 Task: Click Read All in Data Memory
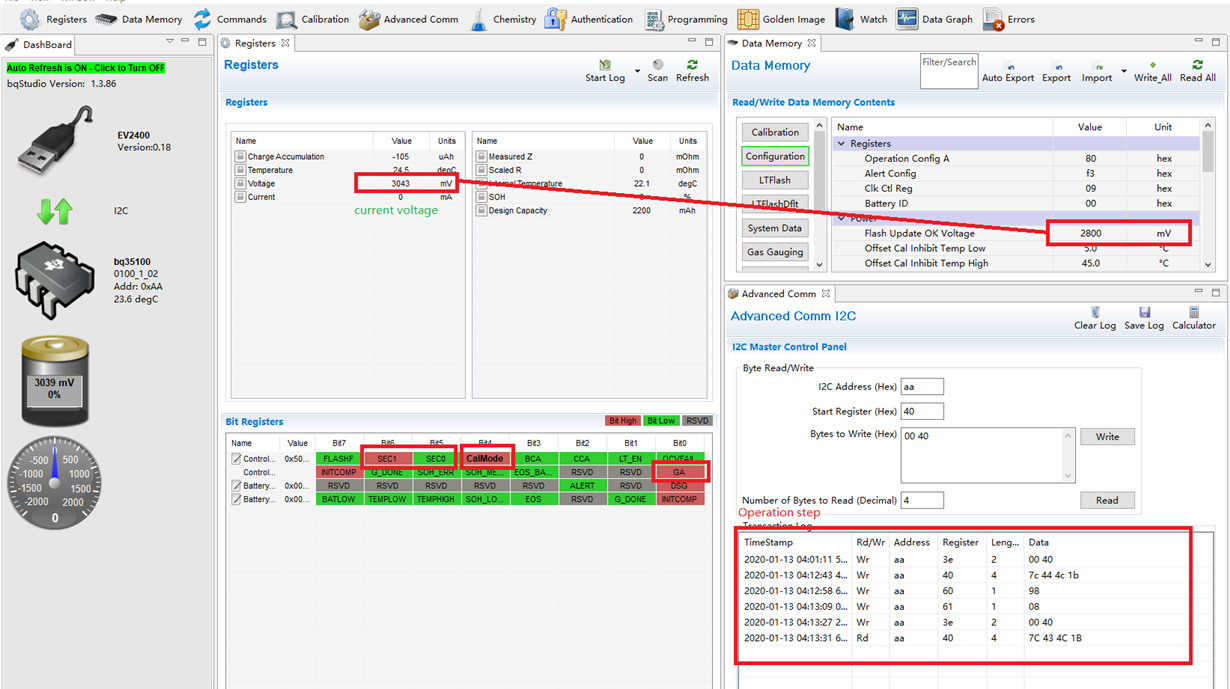(1197, 71)
